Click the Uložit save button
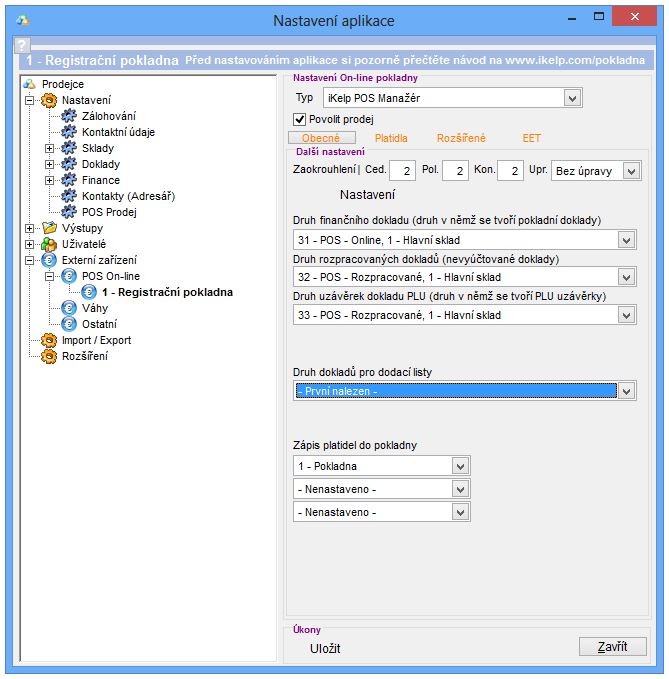 click(325, 648)
